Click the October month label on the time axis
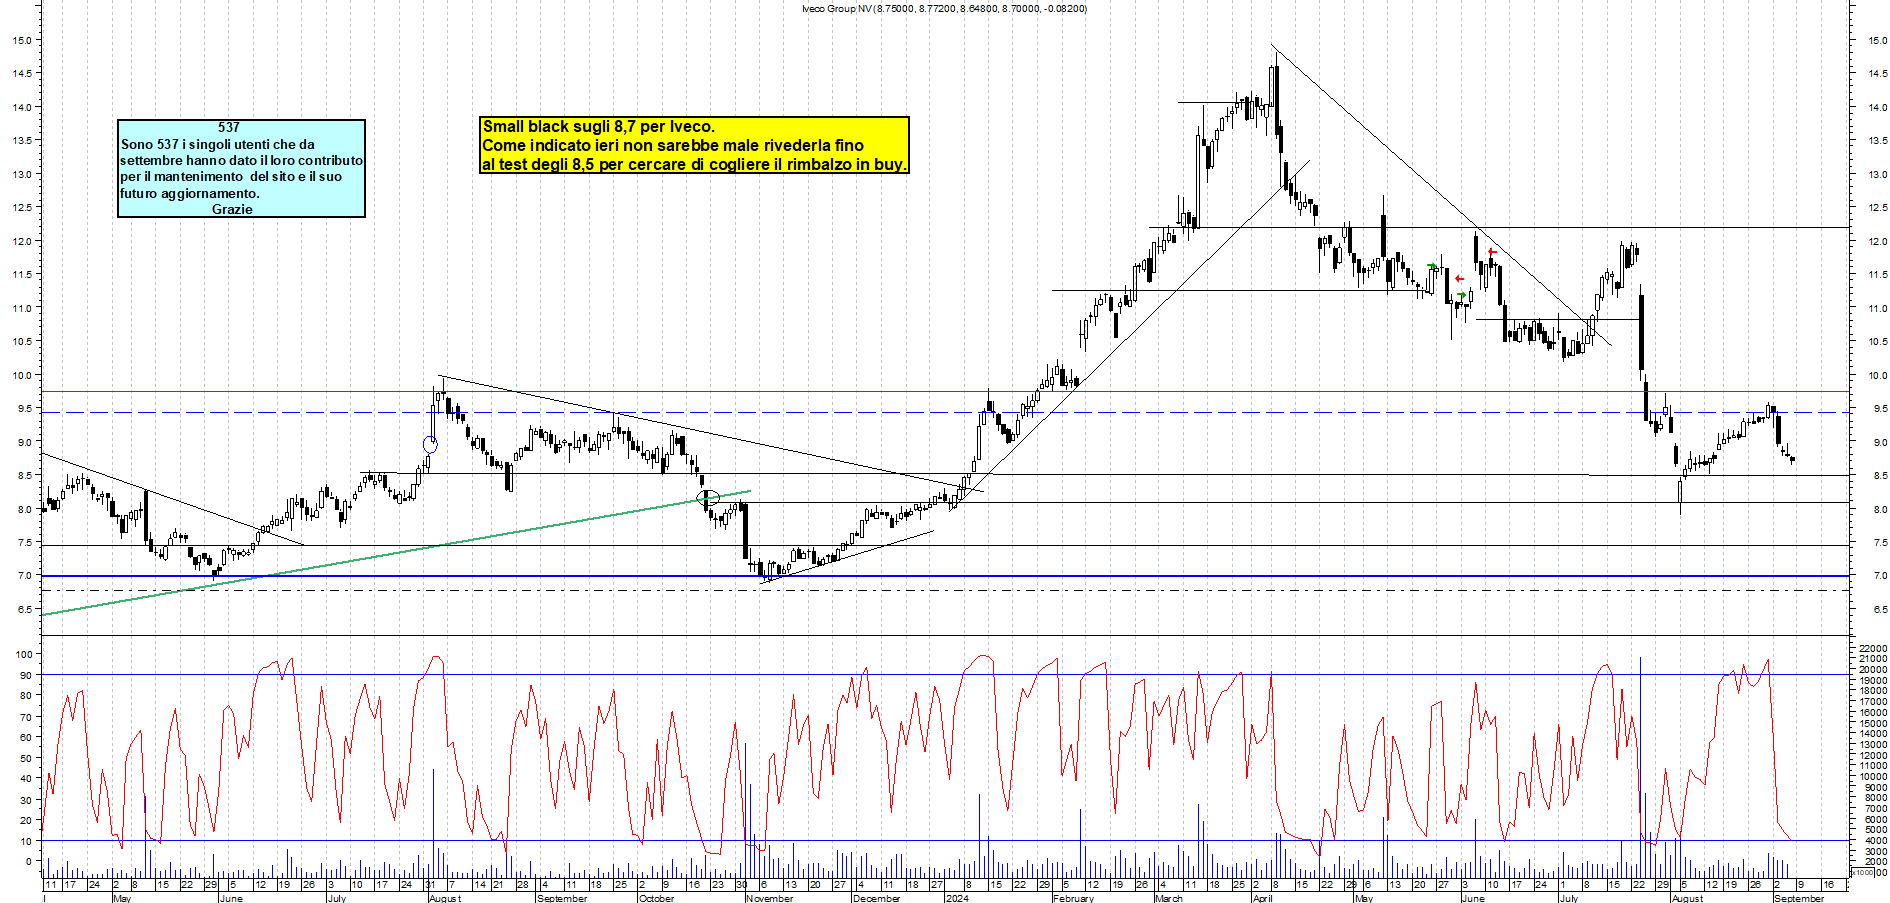Screen dimensions: 1890x903 [x=657, y=898]
